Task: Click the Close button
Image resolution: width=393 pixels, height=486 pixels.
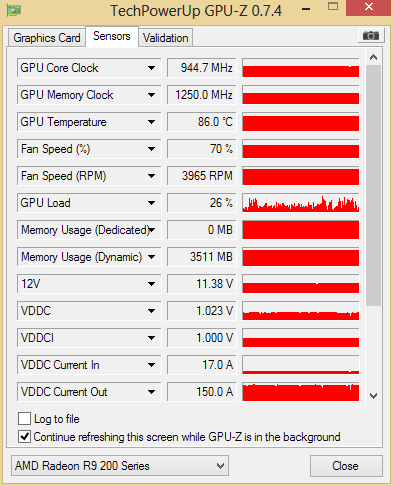Action: pyautogui.click(x=346, y=466)
